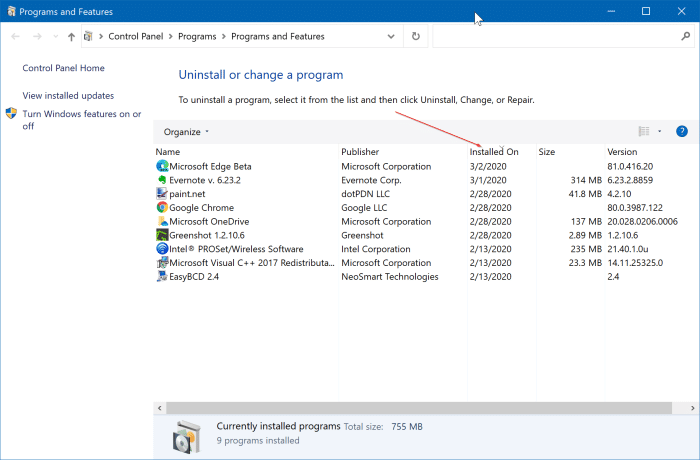Select Microsoft Visual C++ 2017 Redistributable
700x460 pixels.
click(x=252, y=263)
